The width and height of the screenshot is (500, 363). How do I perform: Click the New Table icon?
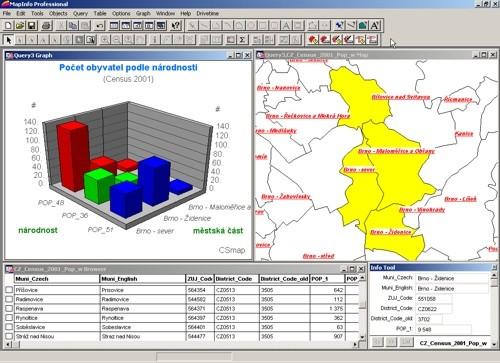8,26
